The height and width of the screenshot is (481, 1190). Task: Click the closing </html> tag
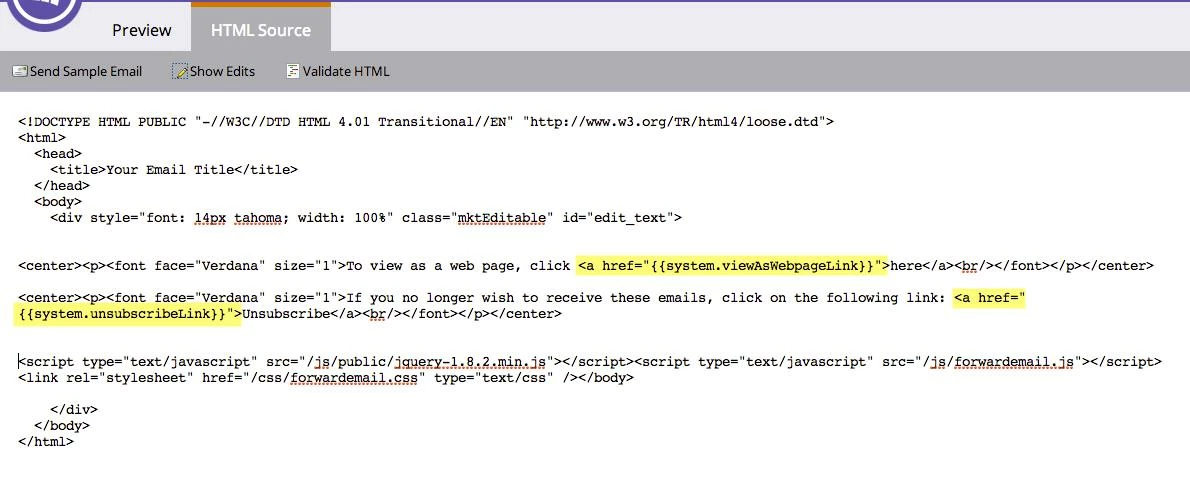(46, 442)
